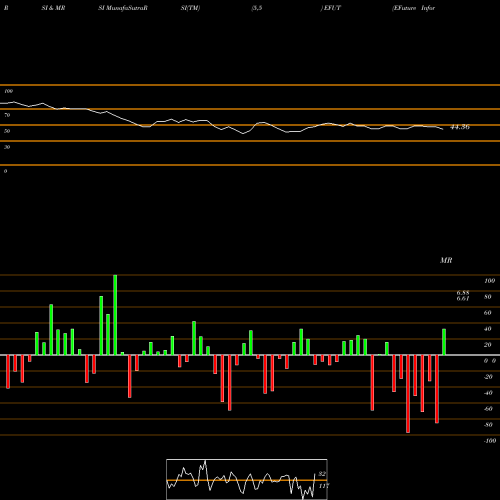Image resolution: width=500 pixels, height=500 pixels.
Task: Click the 70 level label on RSI axis
Action: tap(7, 115)
